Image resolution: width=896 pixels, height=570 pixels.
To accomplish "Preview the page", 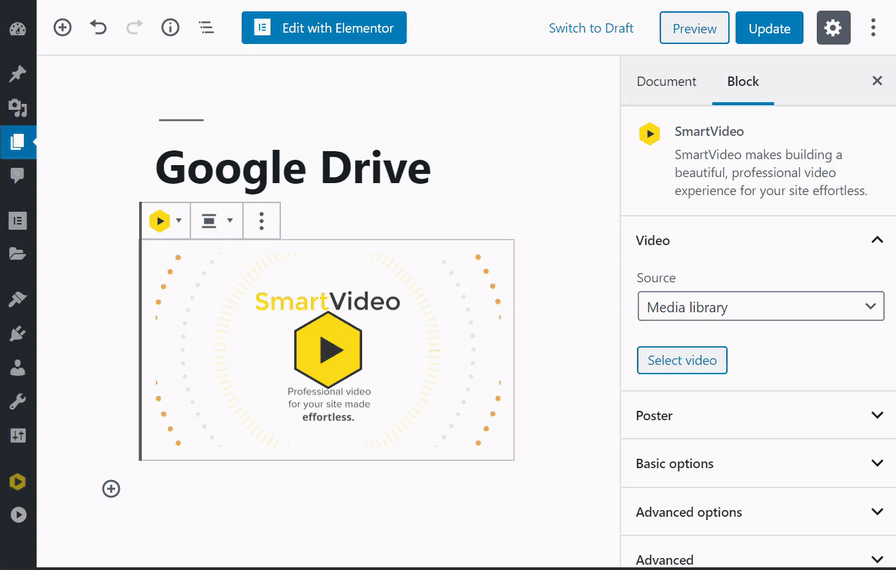I will (x=694, y=28).
